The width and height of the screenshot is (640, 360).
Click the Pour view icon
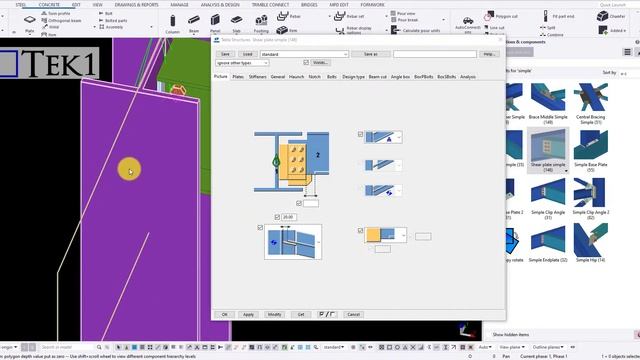pos(393,13)
